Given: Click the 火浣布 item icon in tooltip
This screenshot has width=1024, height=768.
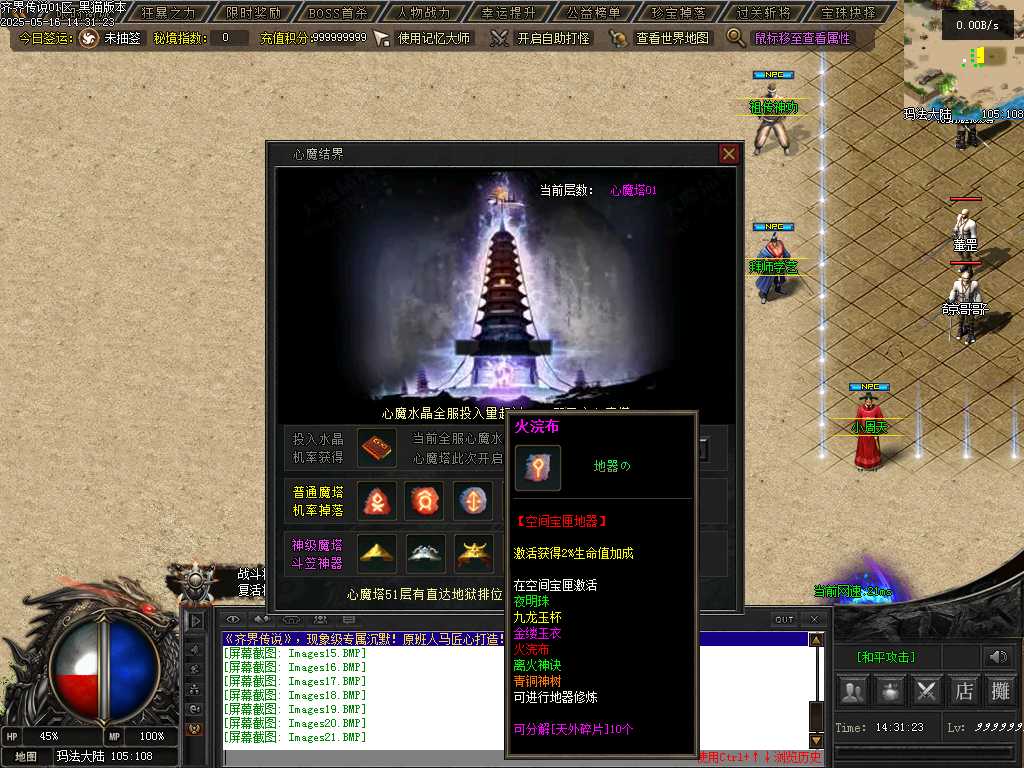Looking at the screenshot, I should pyautogui.click(x=537, y=468).
